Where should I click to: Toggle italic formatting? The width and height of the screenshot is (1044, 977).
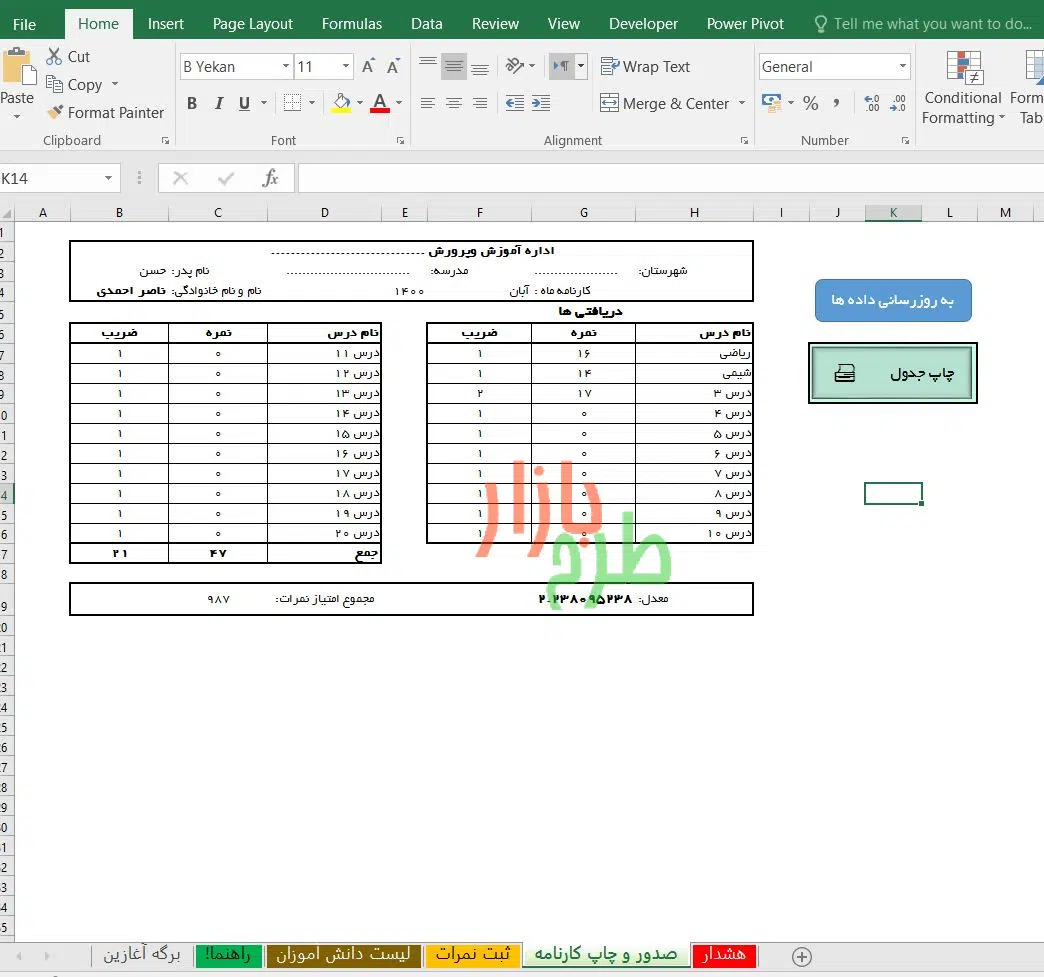218,103
